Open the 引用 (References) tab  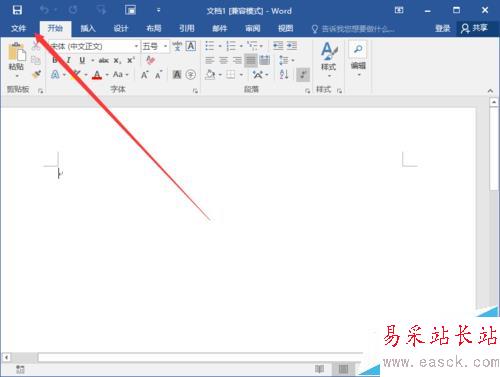point(187,28)
